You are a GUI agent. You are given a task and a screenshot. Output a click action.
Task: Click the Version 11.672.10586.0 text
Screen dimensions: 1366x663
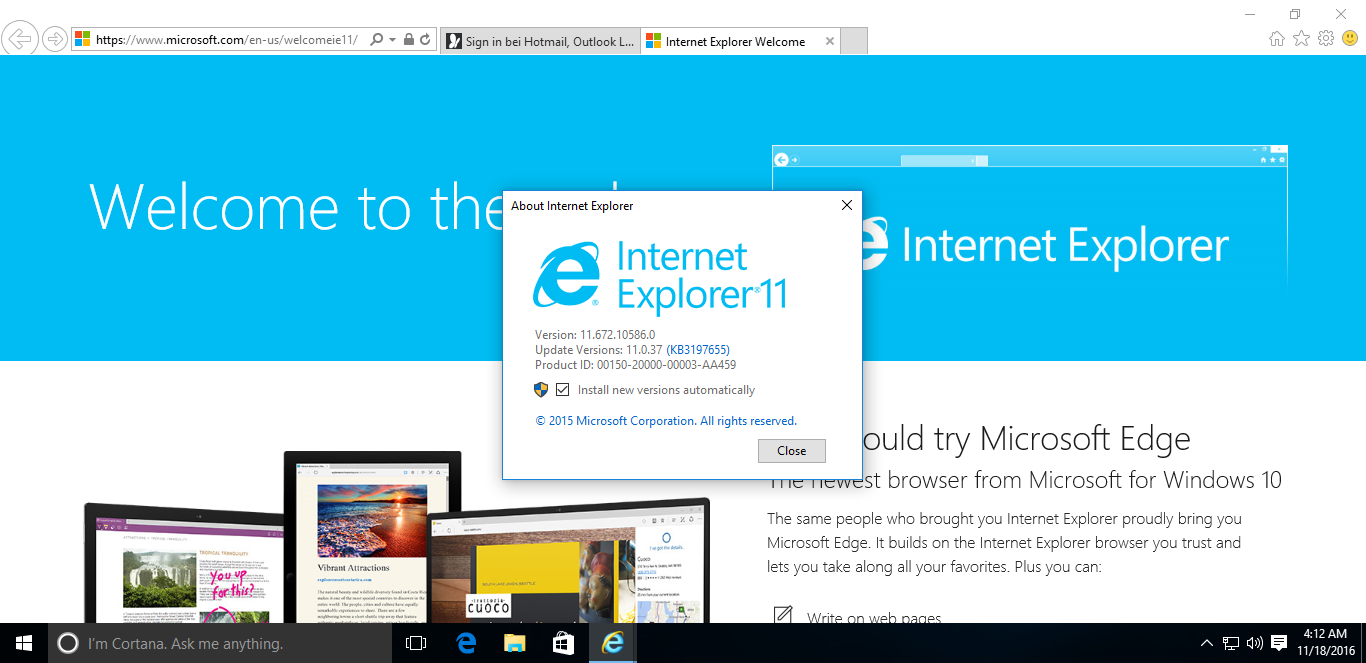click(x=595, y=335)
